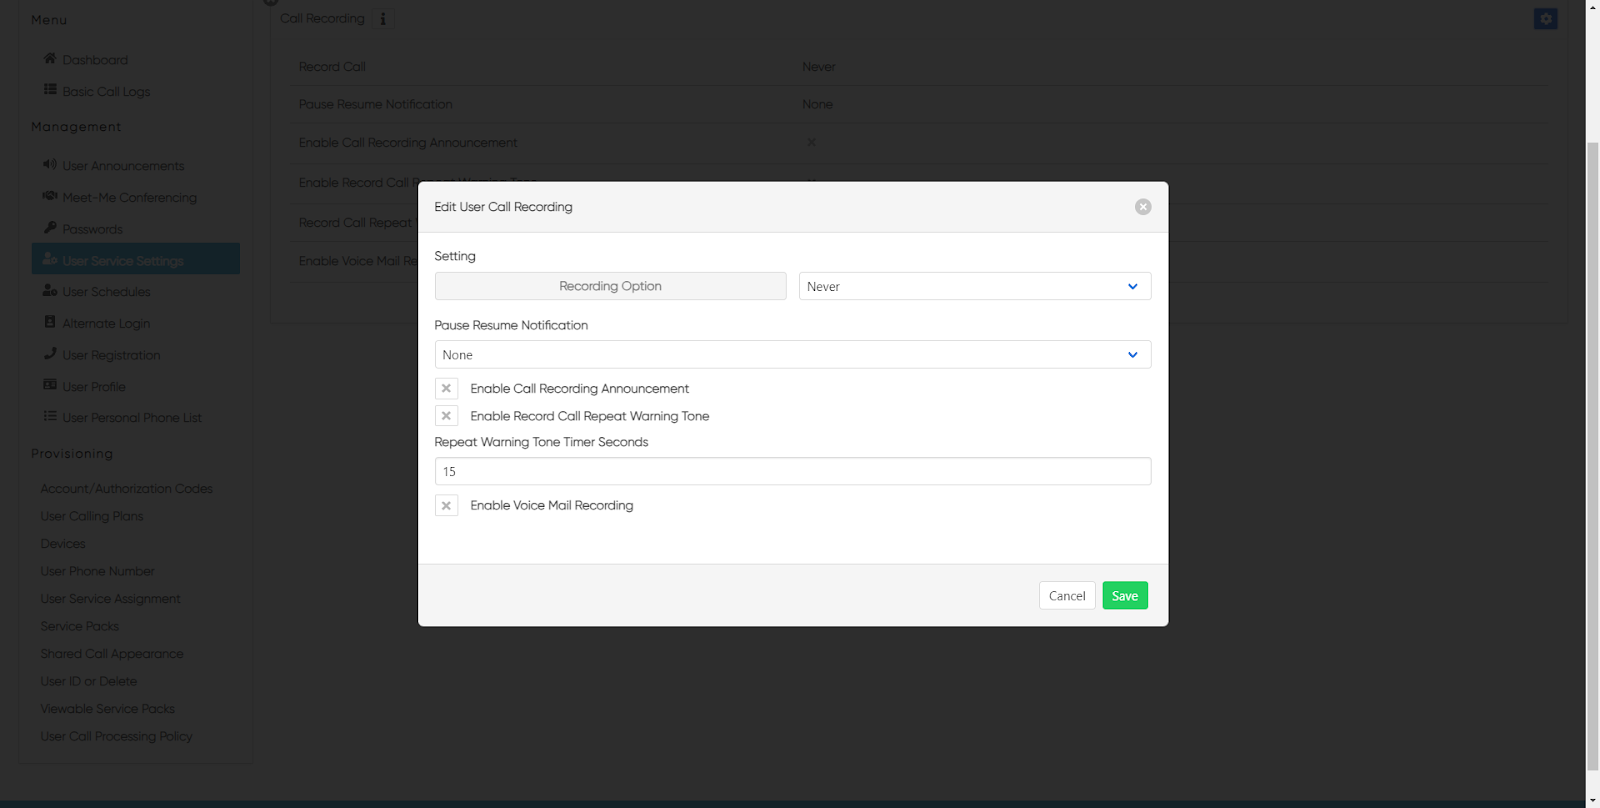Open the Recording Option Never dropdown
The height and width of the screenshot is (808, 1600).
click(975, 286)
